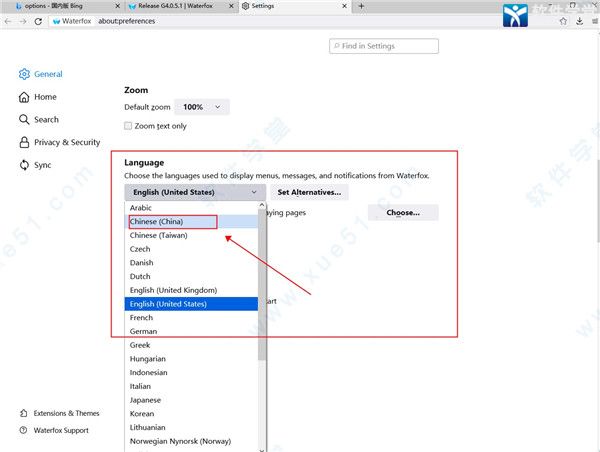Click the browser forward arrow
The height and width of the screenshot is (452, 600).
(23, 21)
